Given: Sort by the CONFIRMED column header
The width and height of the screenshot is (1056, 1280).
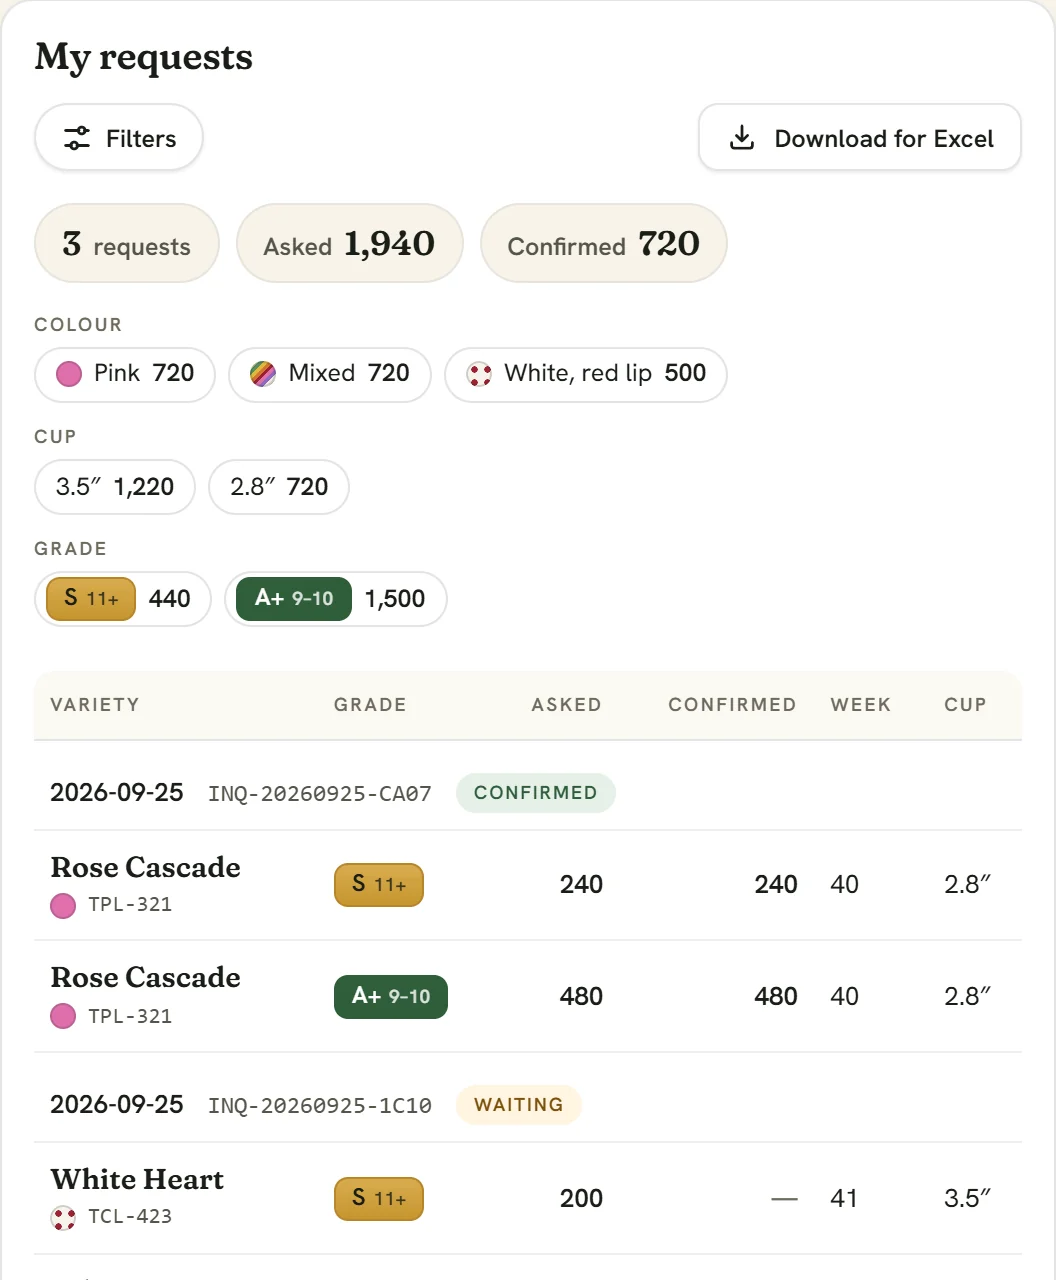Looking at the screenshot, I should point(732,704).
